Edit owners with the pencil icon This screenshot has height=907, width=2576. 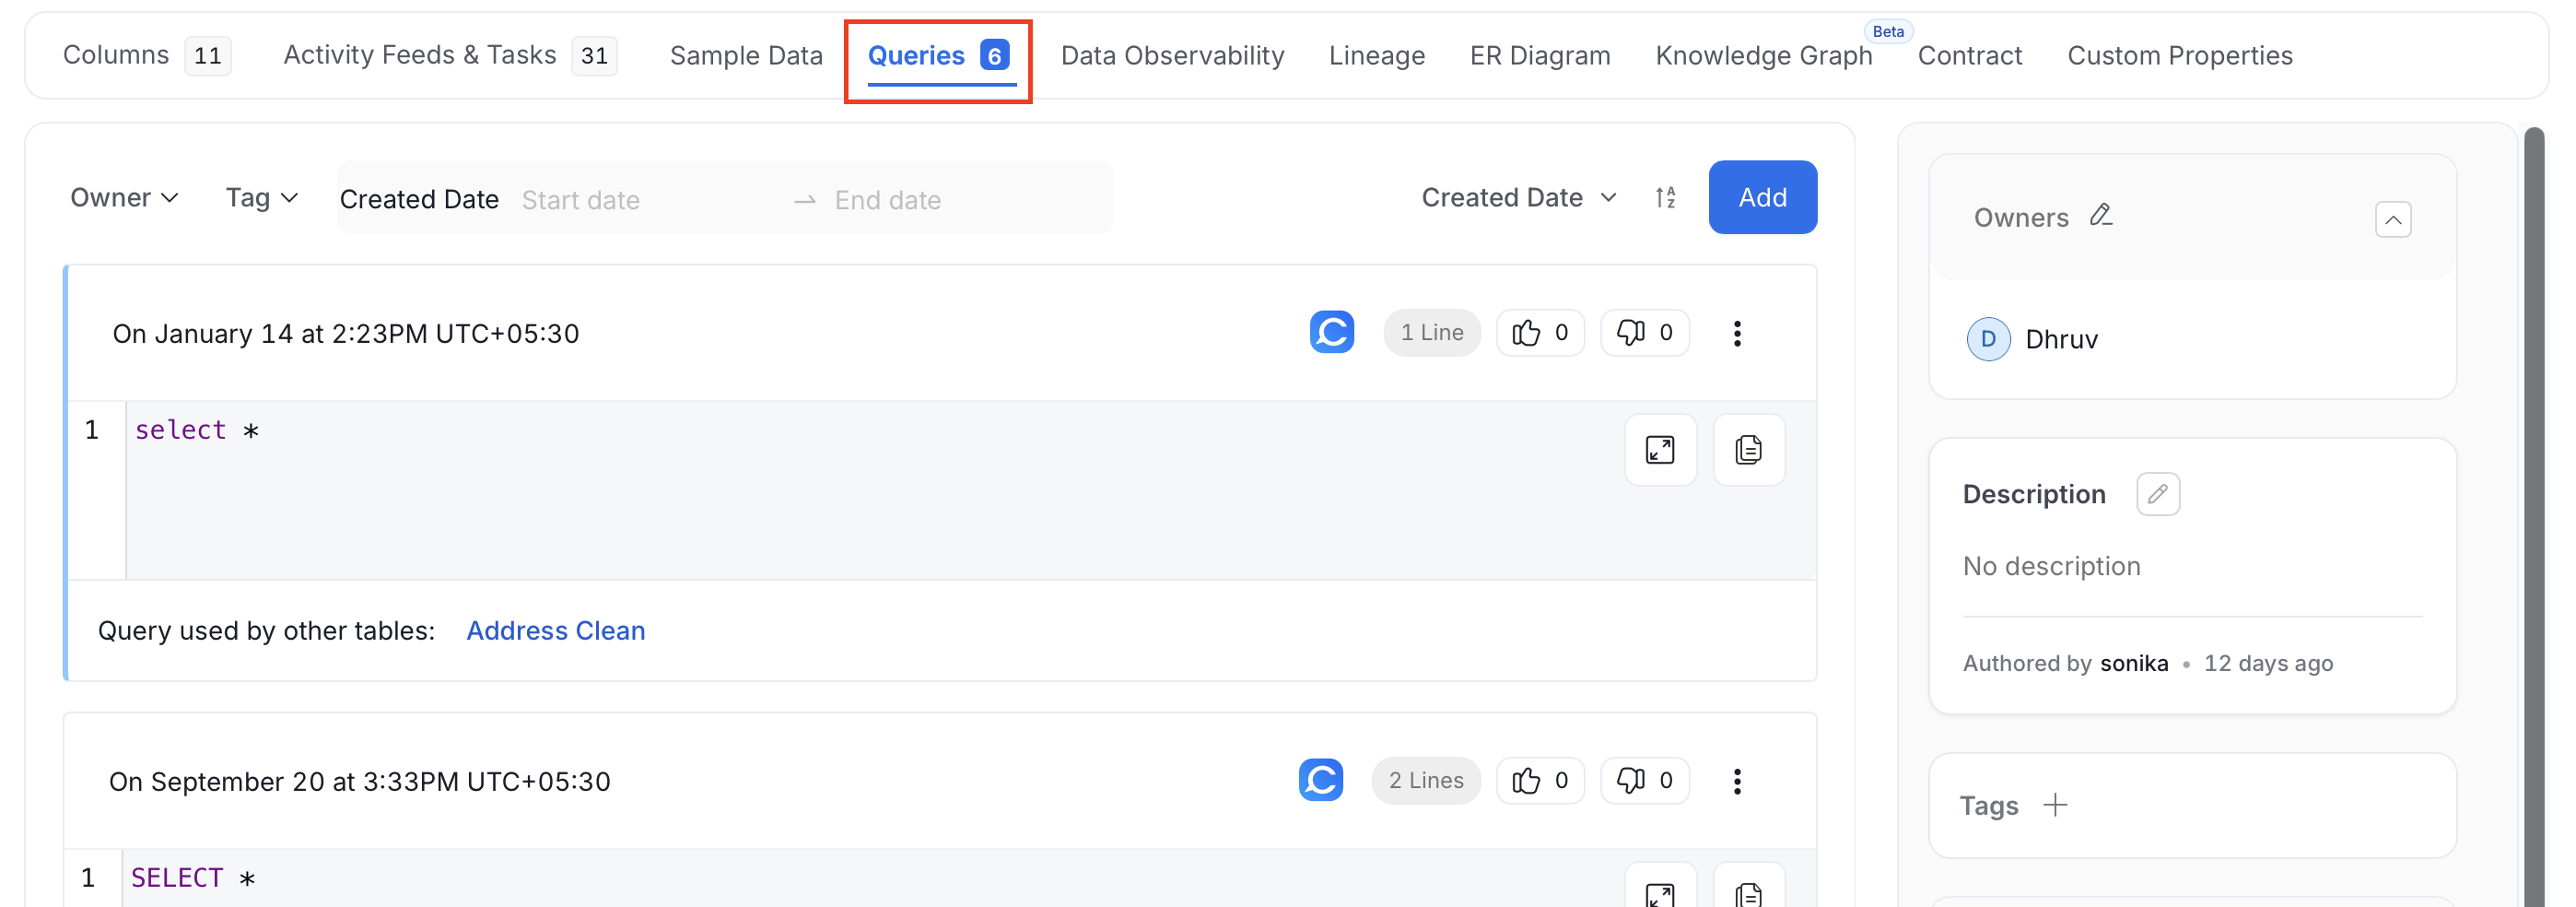click(2101, 215)
